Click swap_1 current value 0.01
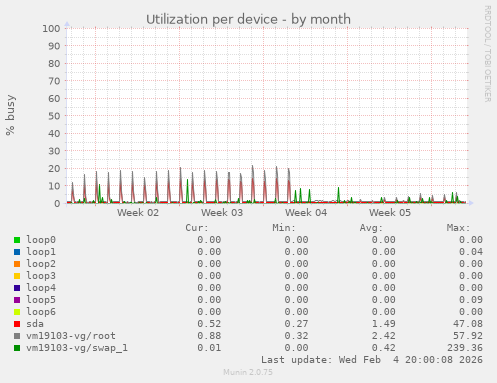The width and height of the screenshot is (497, 383). pyautogui.click(x=209, y=348)
